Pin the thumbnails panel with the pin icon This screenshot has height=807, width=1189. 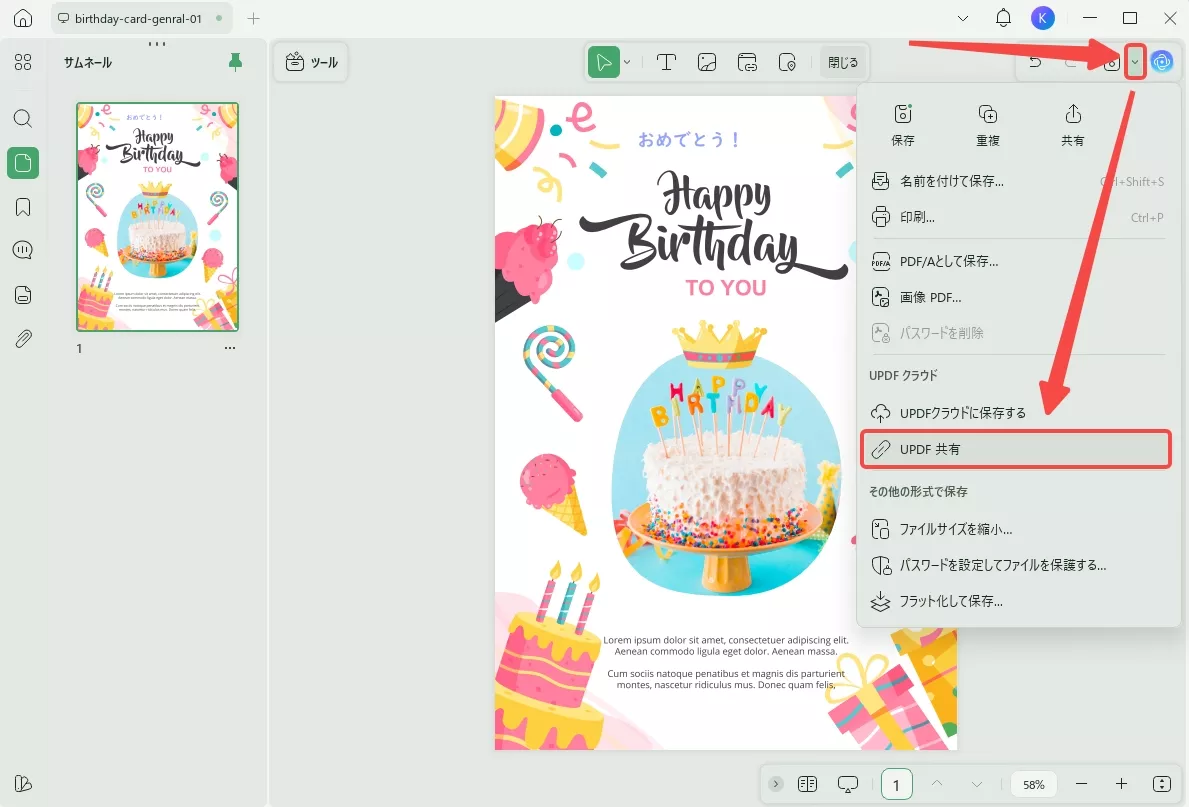coord(235,61)
